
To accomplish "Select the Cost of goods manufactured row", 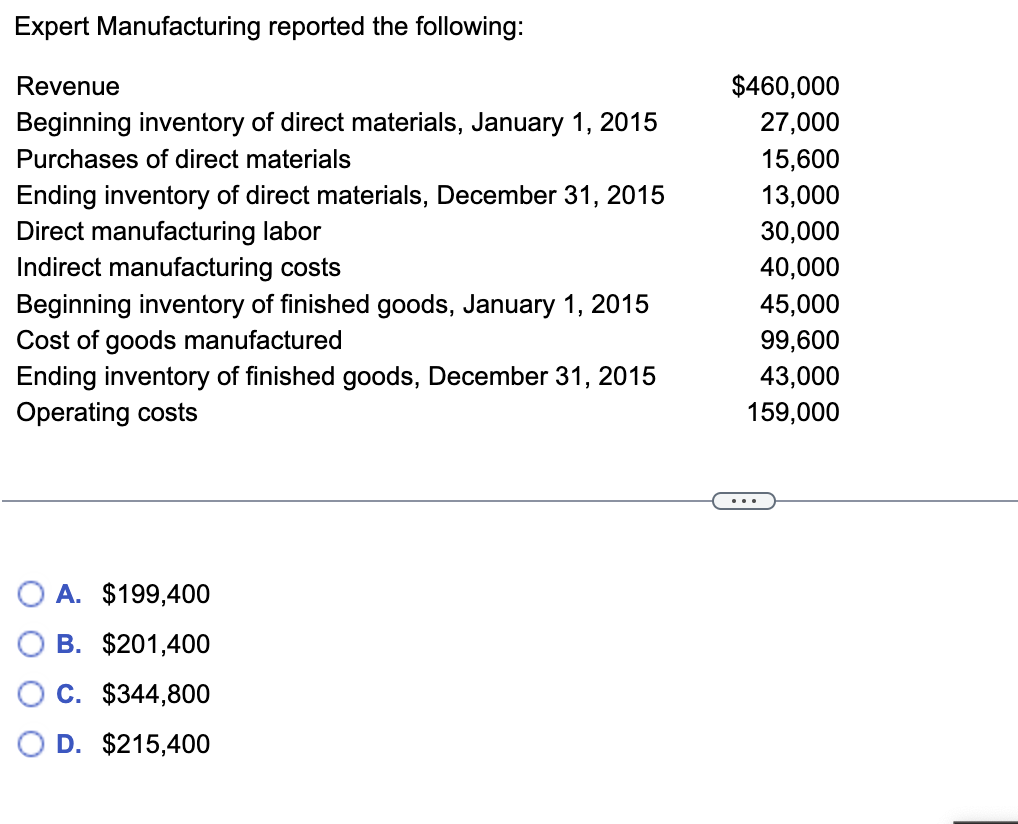I will [180, 340].
